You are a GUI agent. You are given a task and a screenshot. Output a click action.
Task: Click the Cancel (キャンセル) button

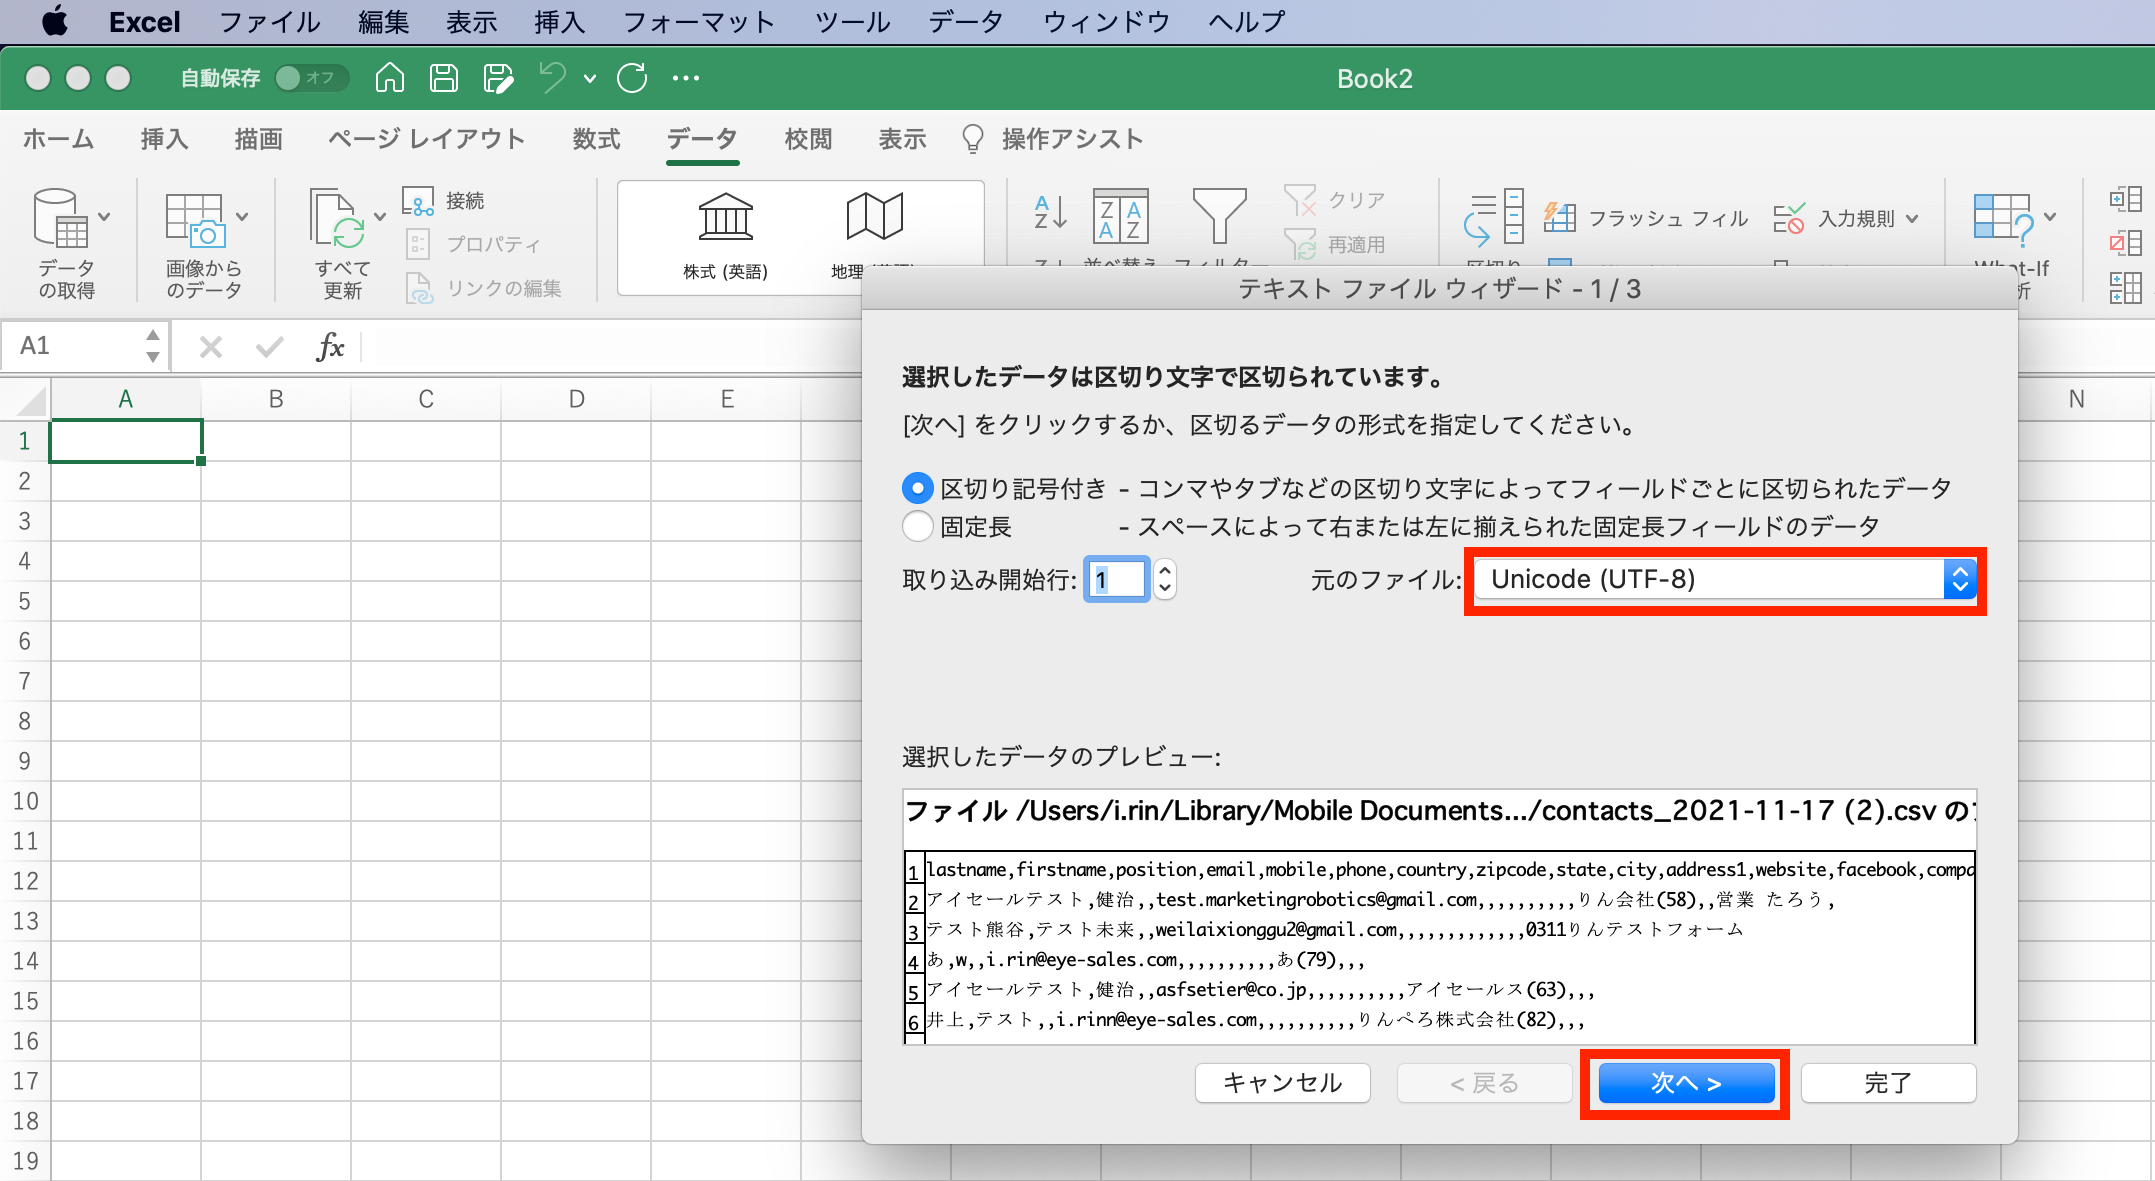[1282, 1083]
